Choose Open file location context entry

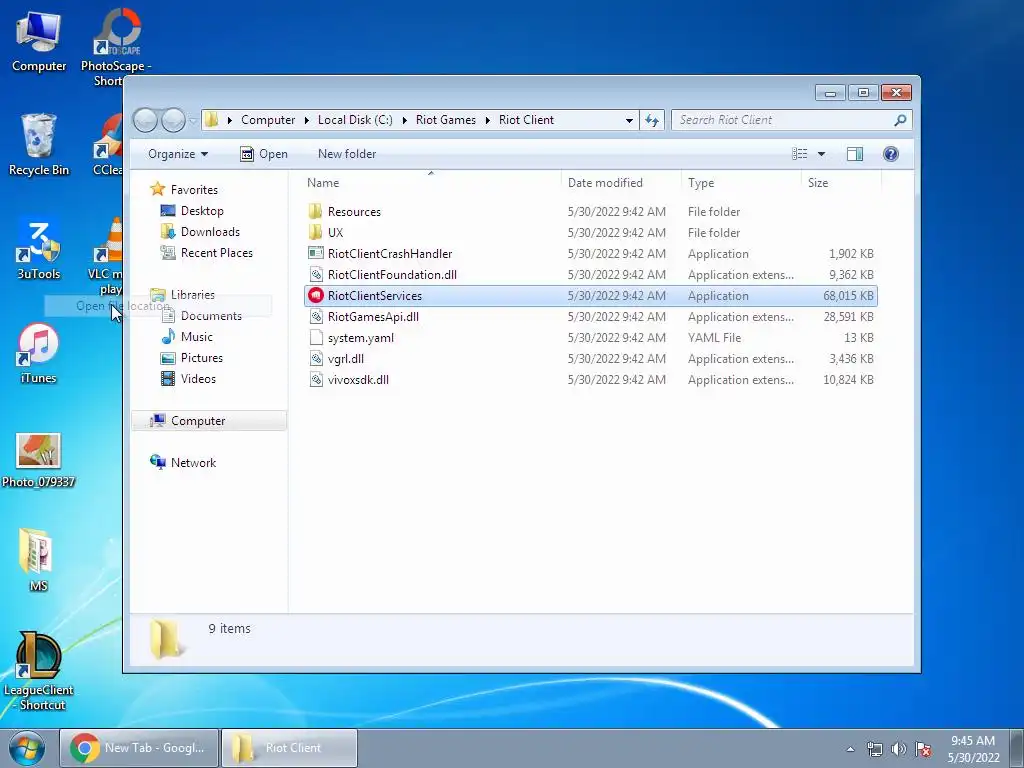157,306
